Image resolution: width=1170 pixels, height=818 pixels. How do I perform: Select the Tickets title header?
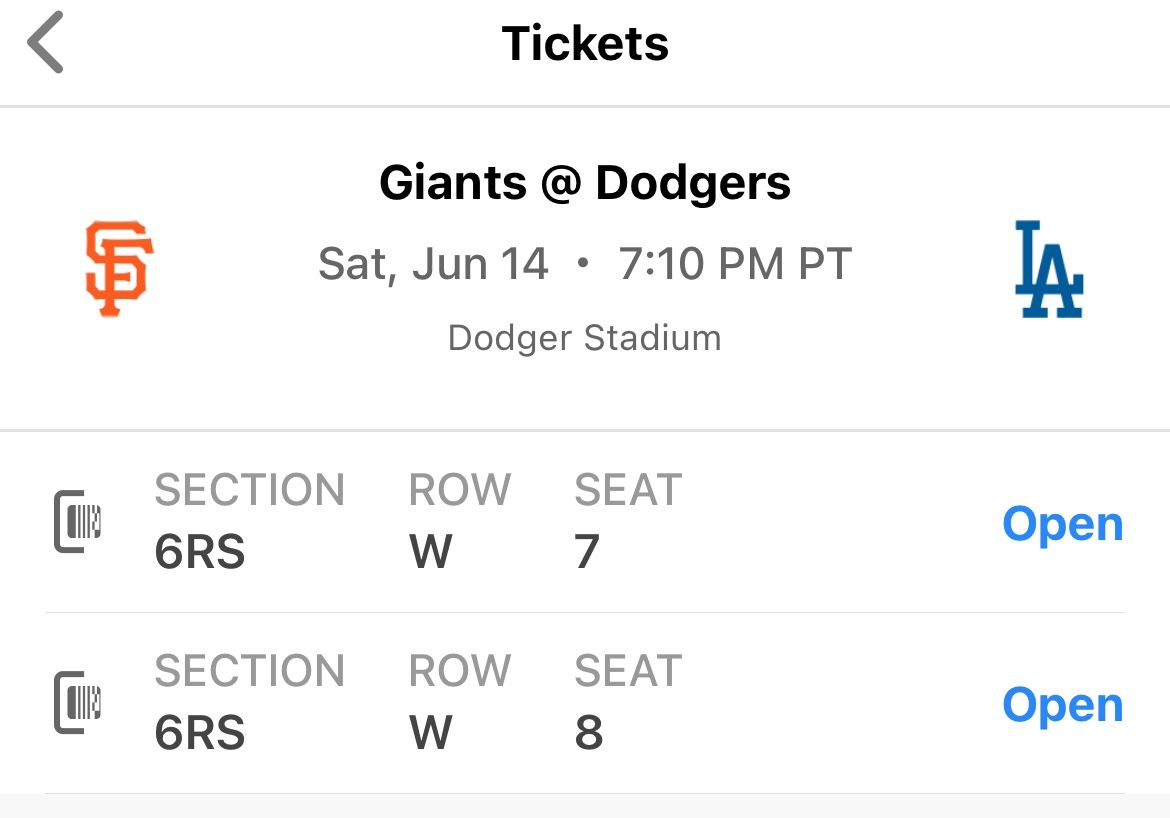tap(584, 43)
